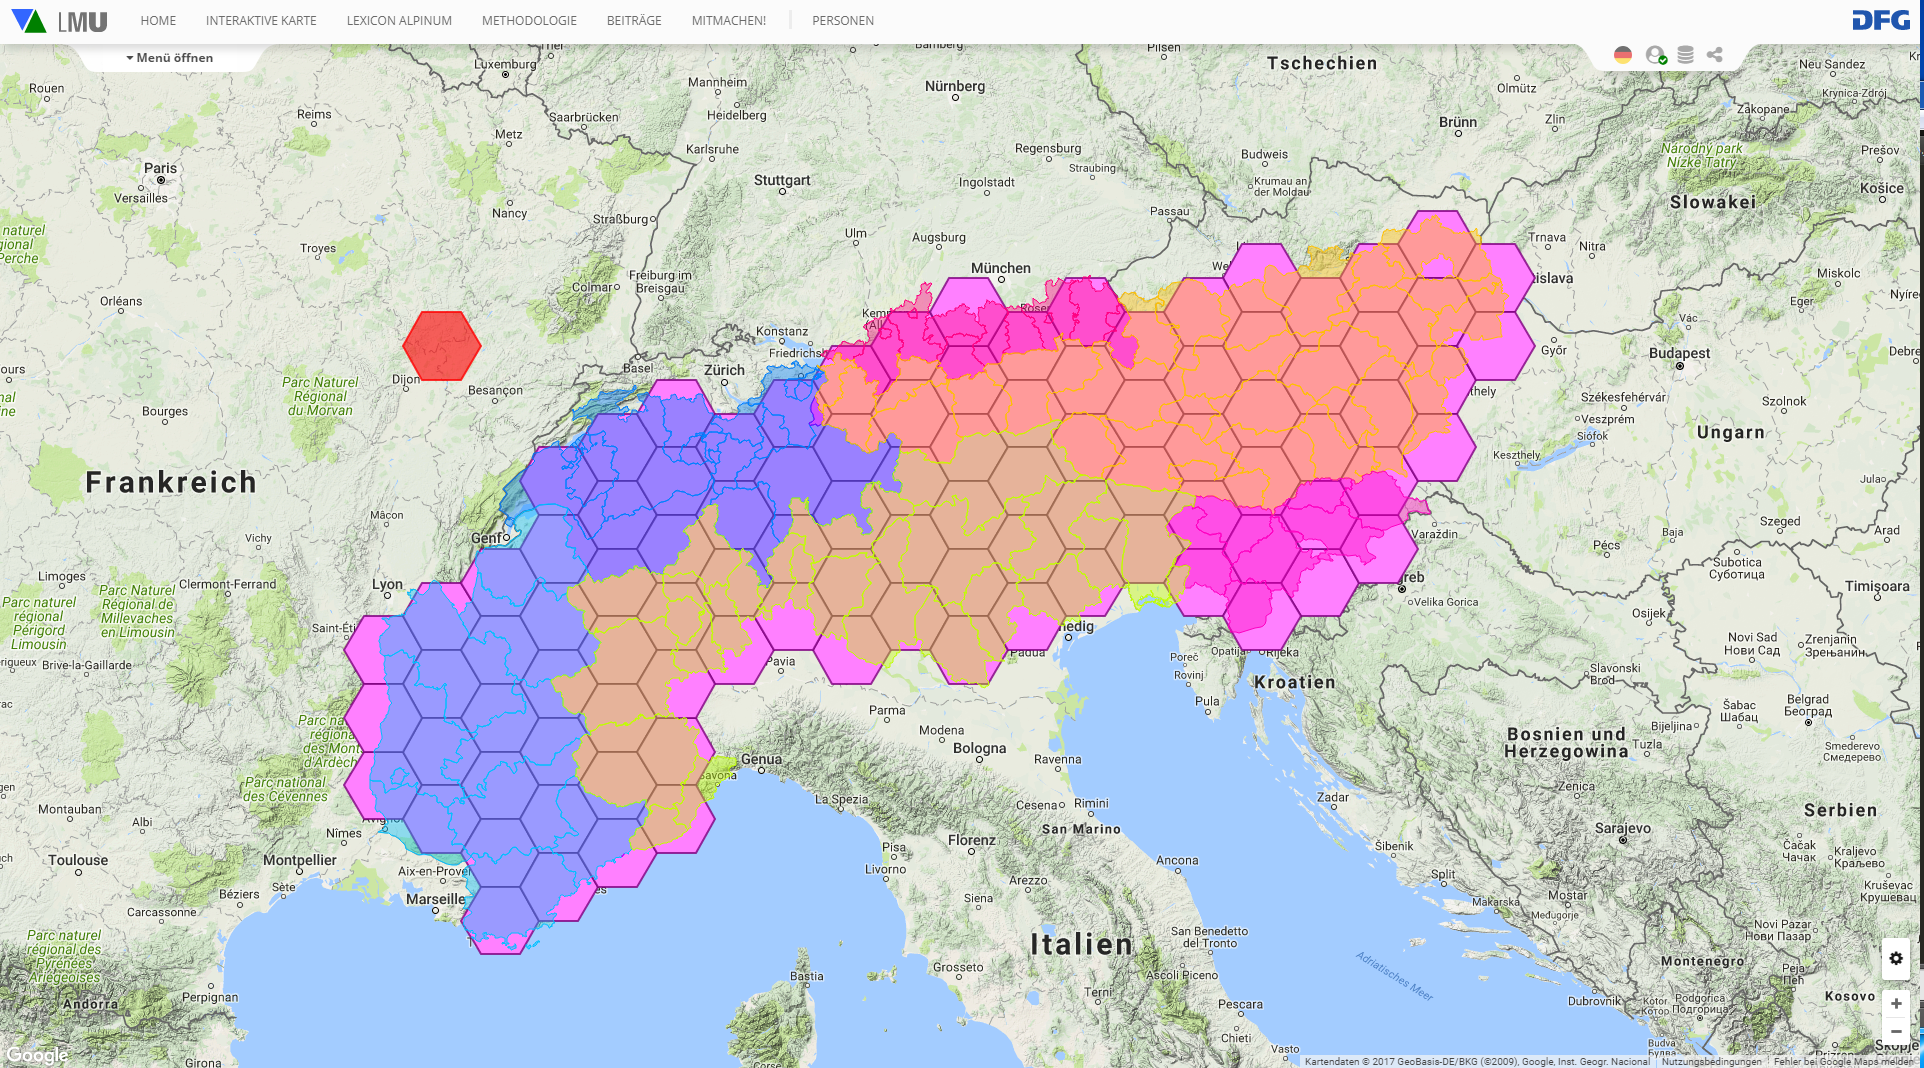Select the red hexagon near Dijon
This screenshot has height=1068, width=1924.
(441, 346)
